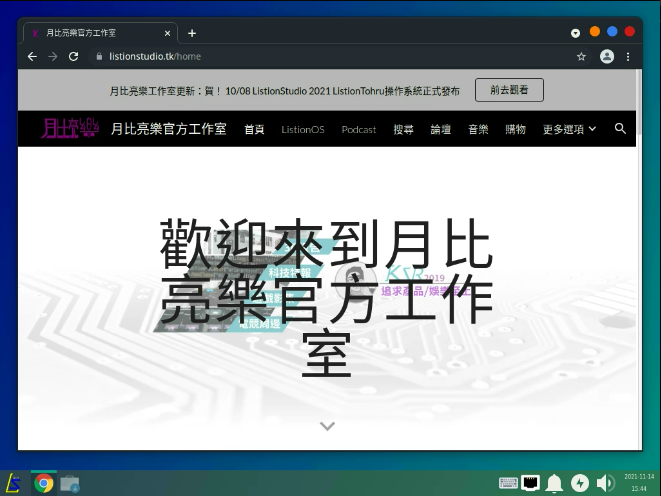Close the 月比亮樂官方工作室 tab
The width and height of the screenshot is (661, 496).
pos(167,33)
